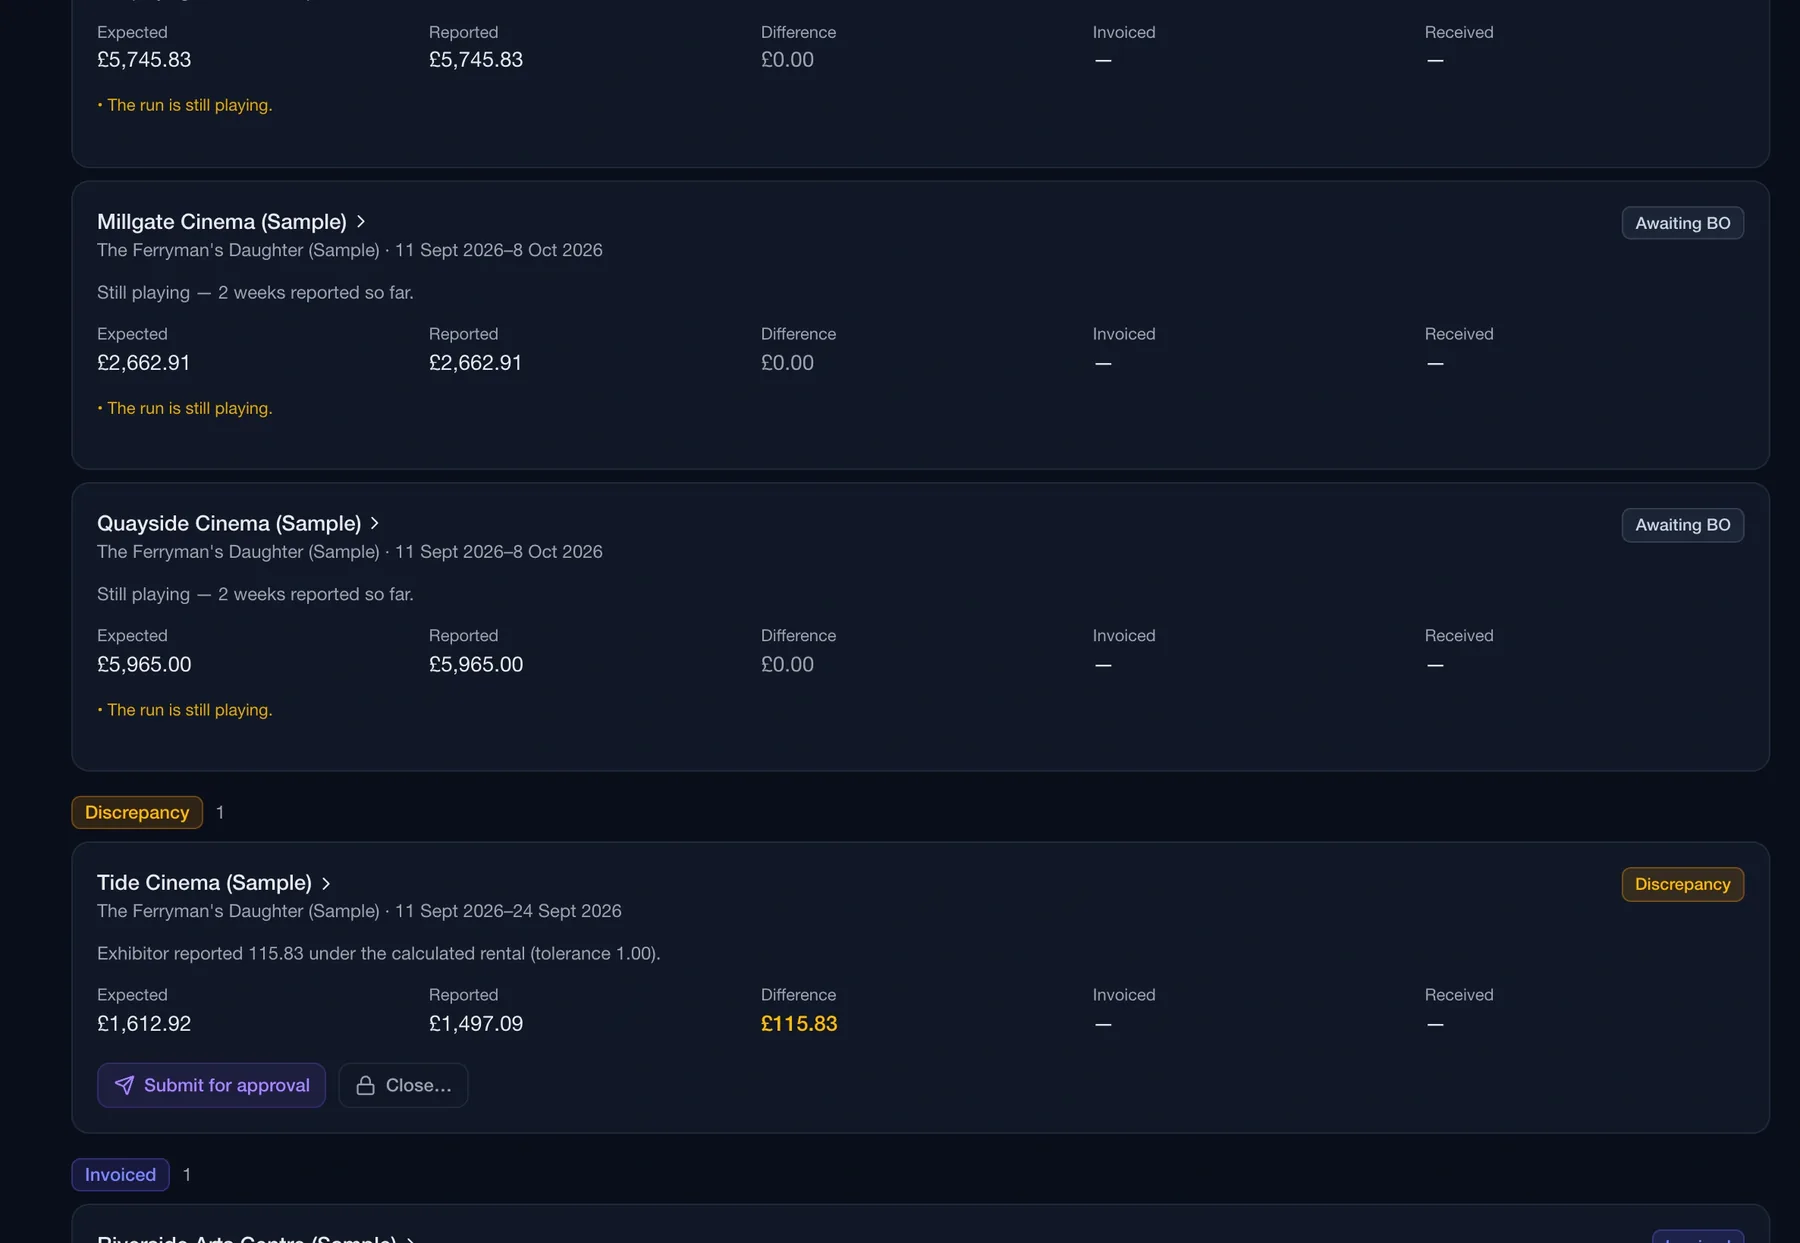Click Reported value £1,497.09
This screenshot has width=1800, height=1243.
[476, 1023]
